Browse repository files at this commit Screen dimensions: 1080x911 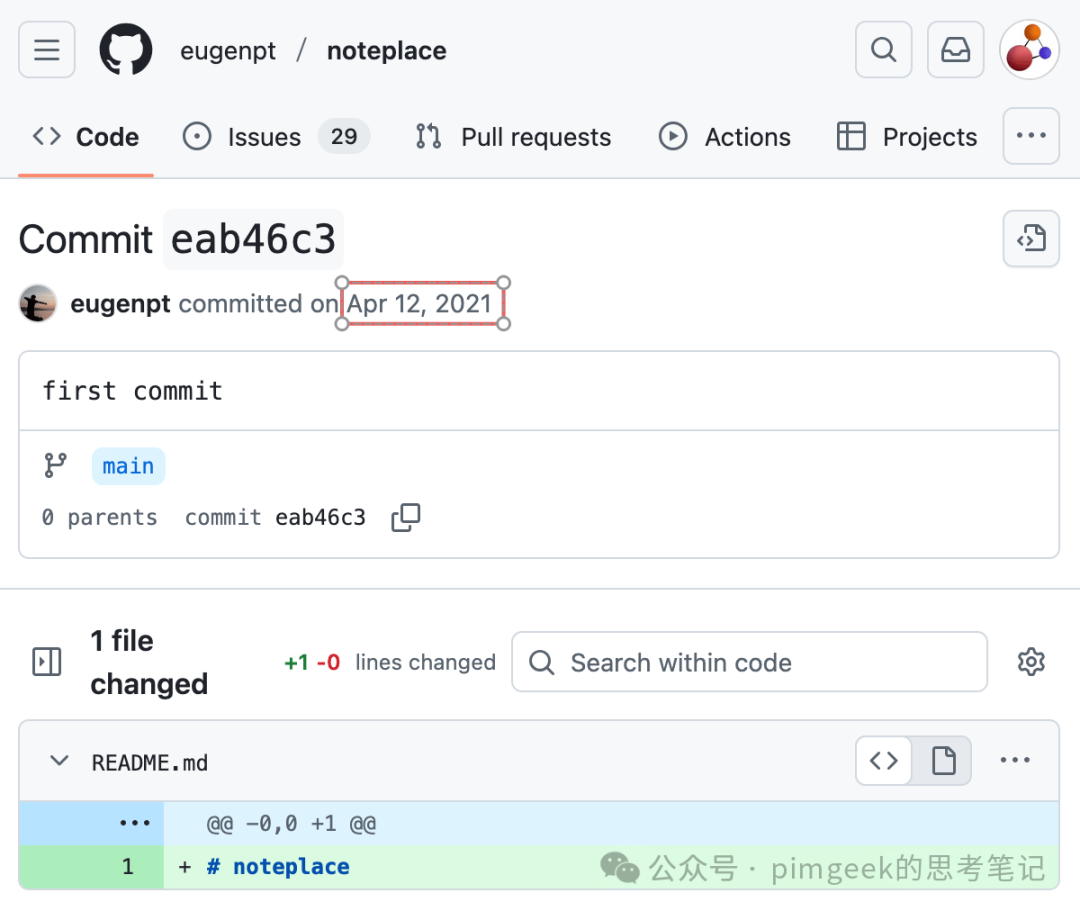click(1031, 239)
